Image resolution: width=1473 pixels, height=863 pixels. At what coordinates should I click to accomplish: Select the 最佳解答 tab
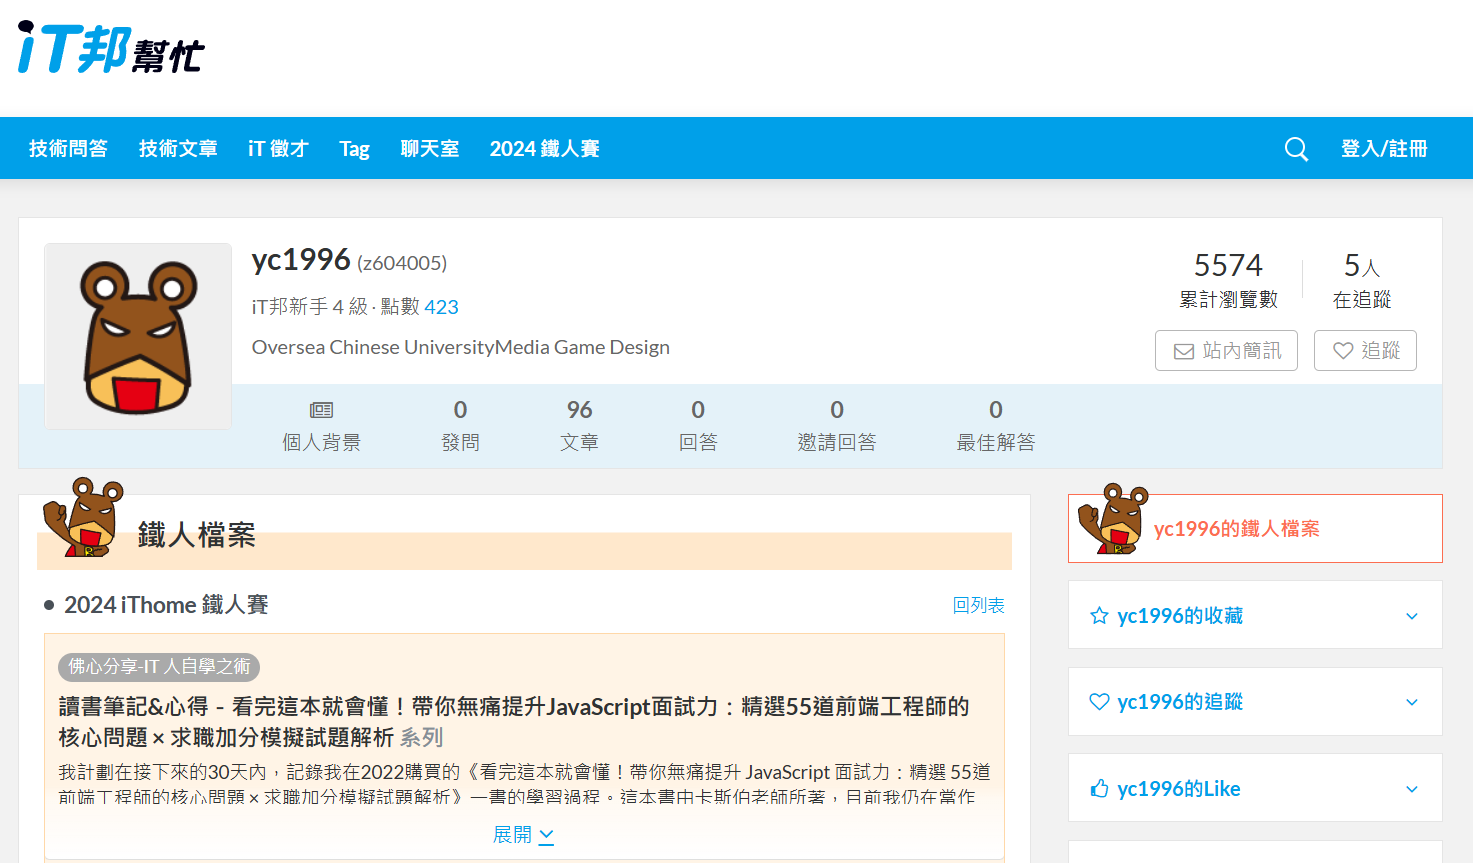(x=996, y=426)
